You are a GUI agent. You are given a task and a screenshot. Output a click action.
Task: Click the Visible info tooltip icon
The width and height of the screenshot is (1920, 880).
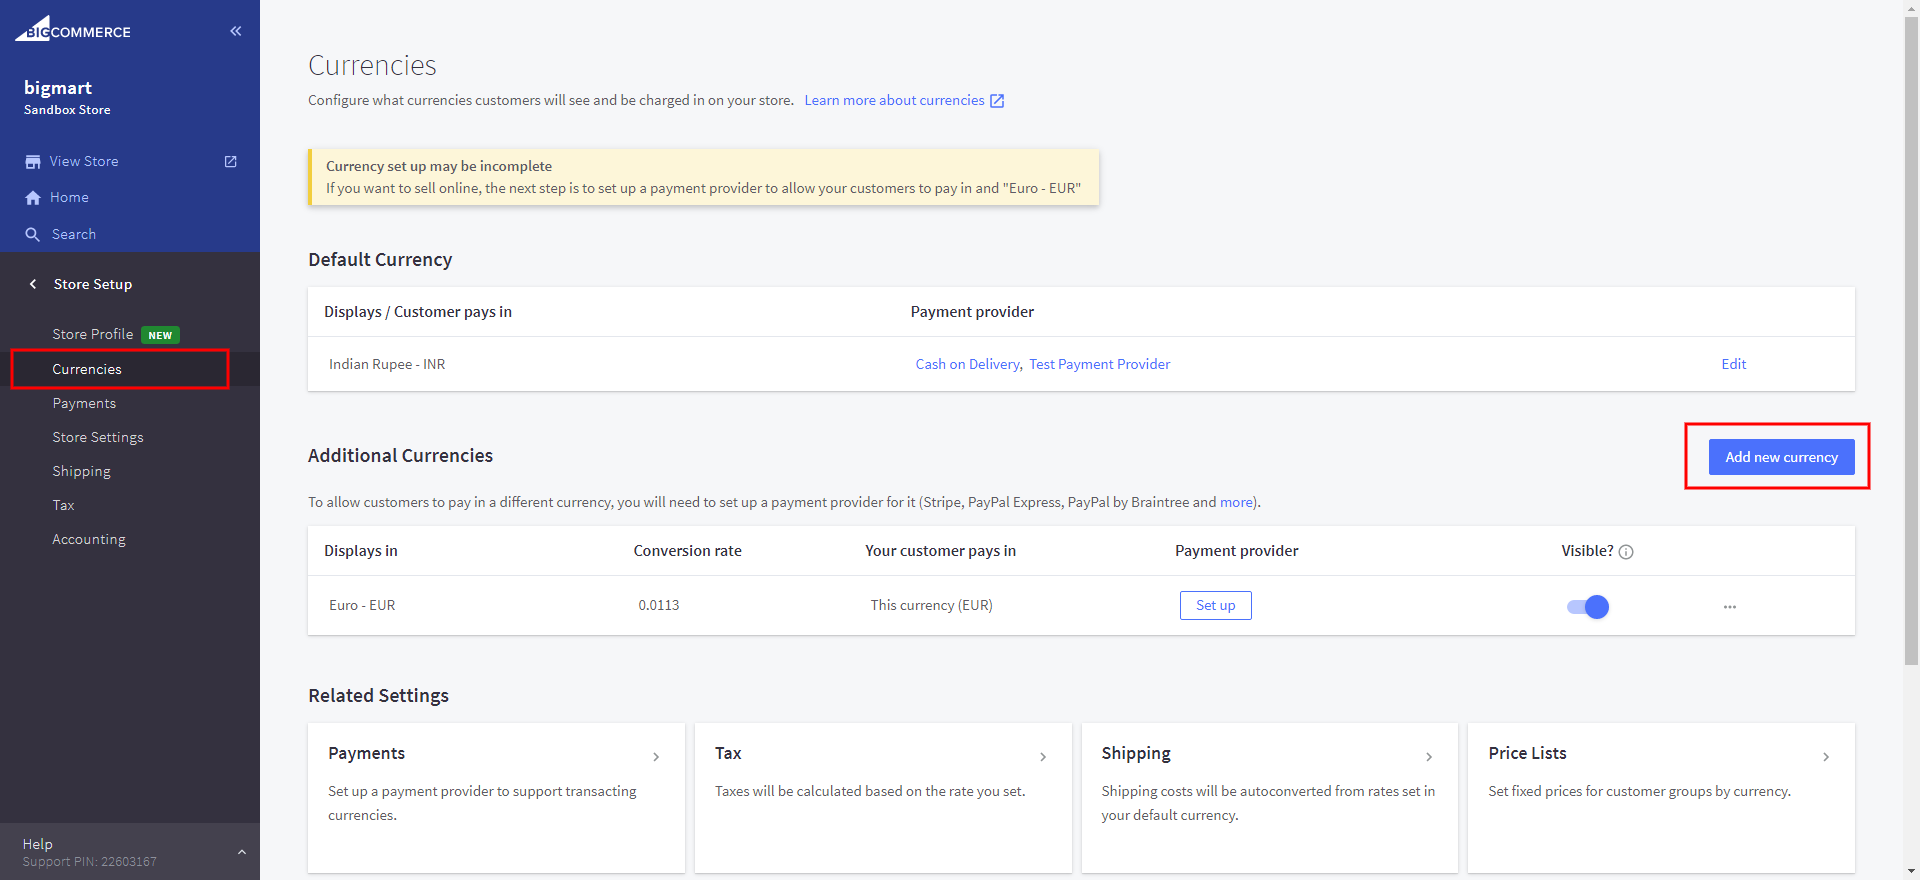click(1626, 552)
